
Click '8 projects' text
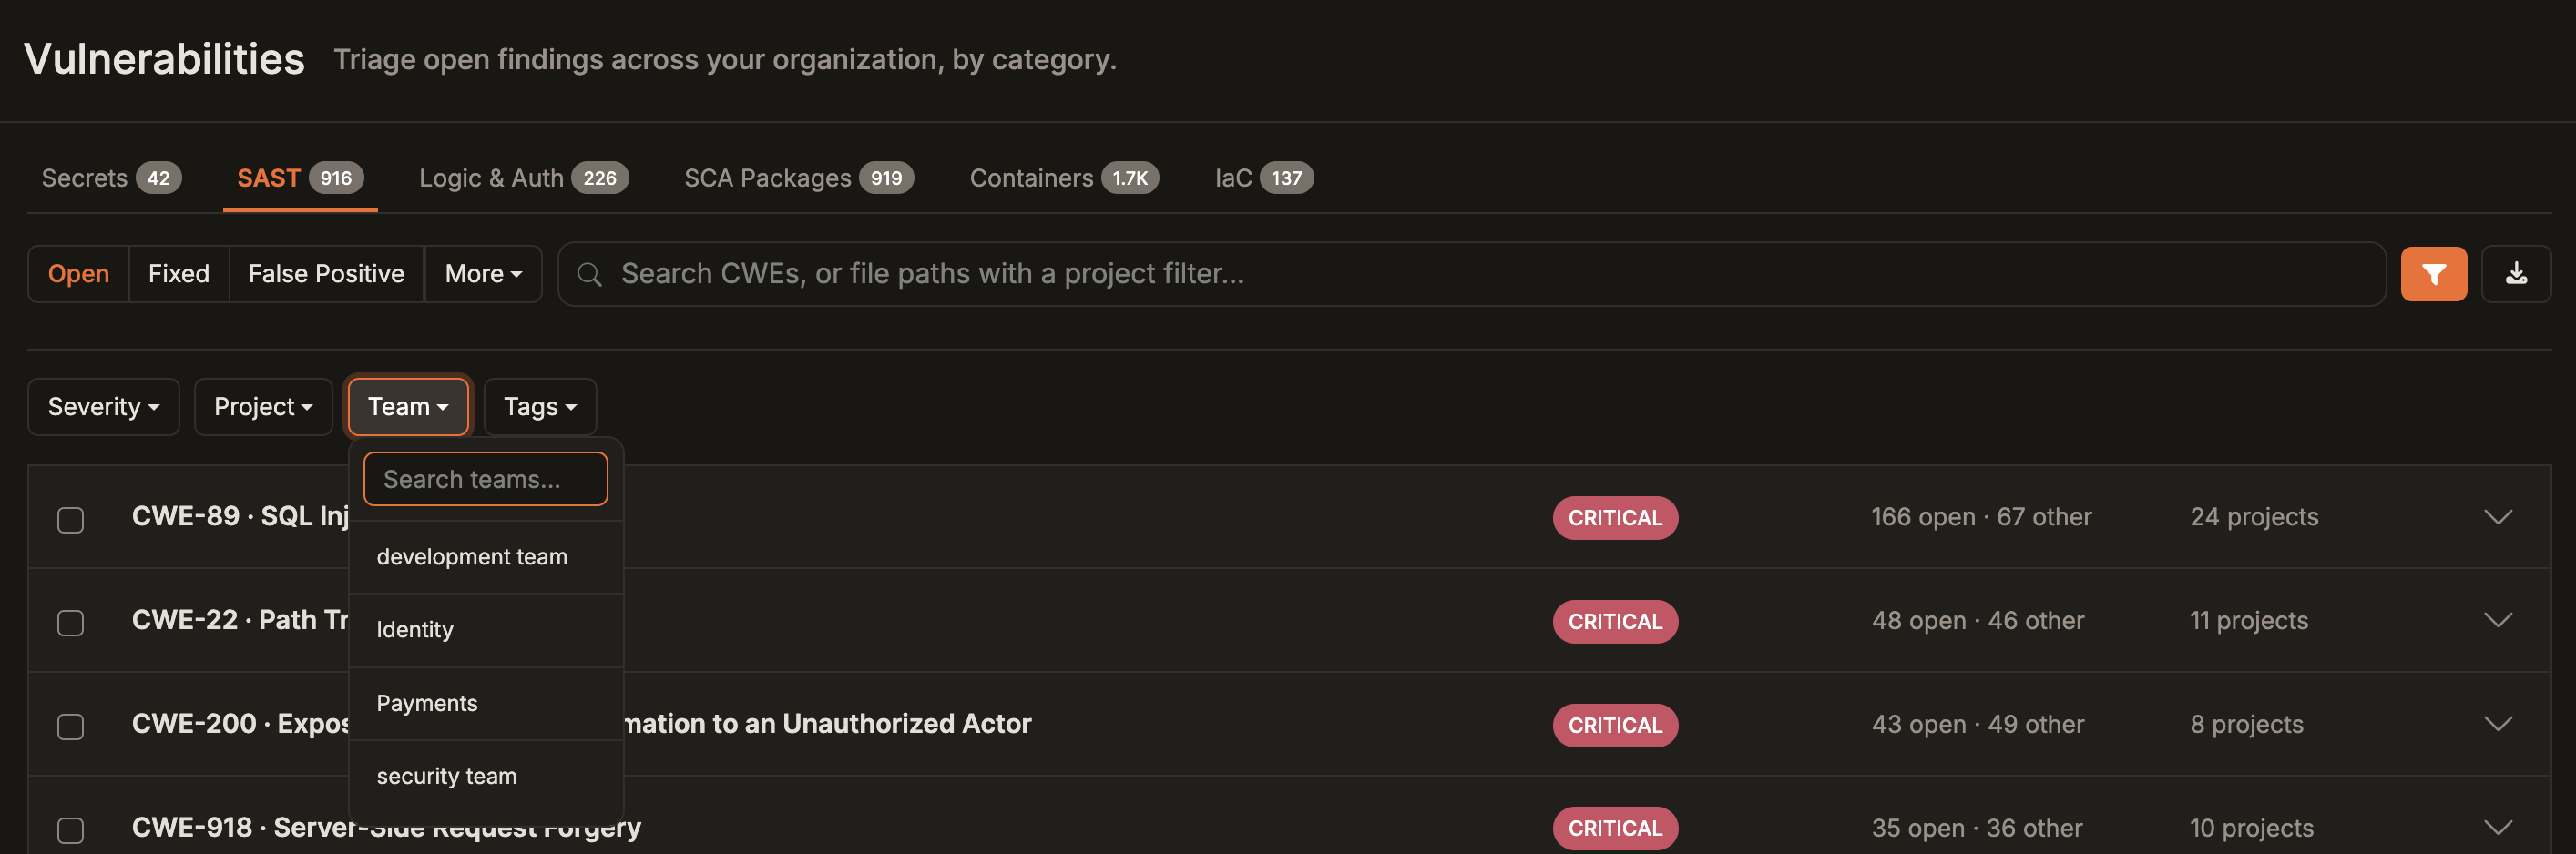2246,724
